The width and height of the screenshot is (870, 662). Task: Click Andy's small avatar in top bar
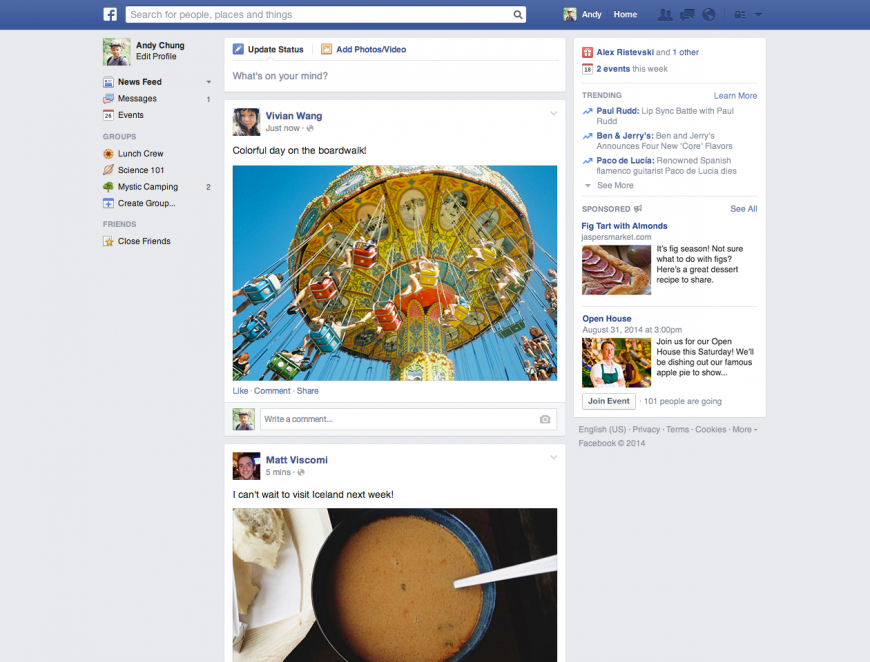tap(570, 14)
